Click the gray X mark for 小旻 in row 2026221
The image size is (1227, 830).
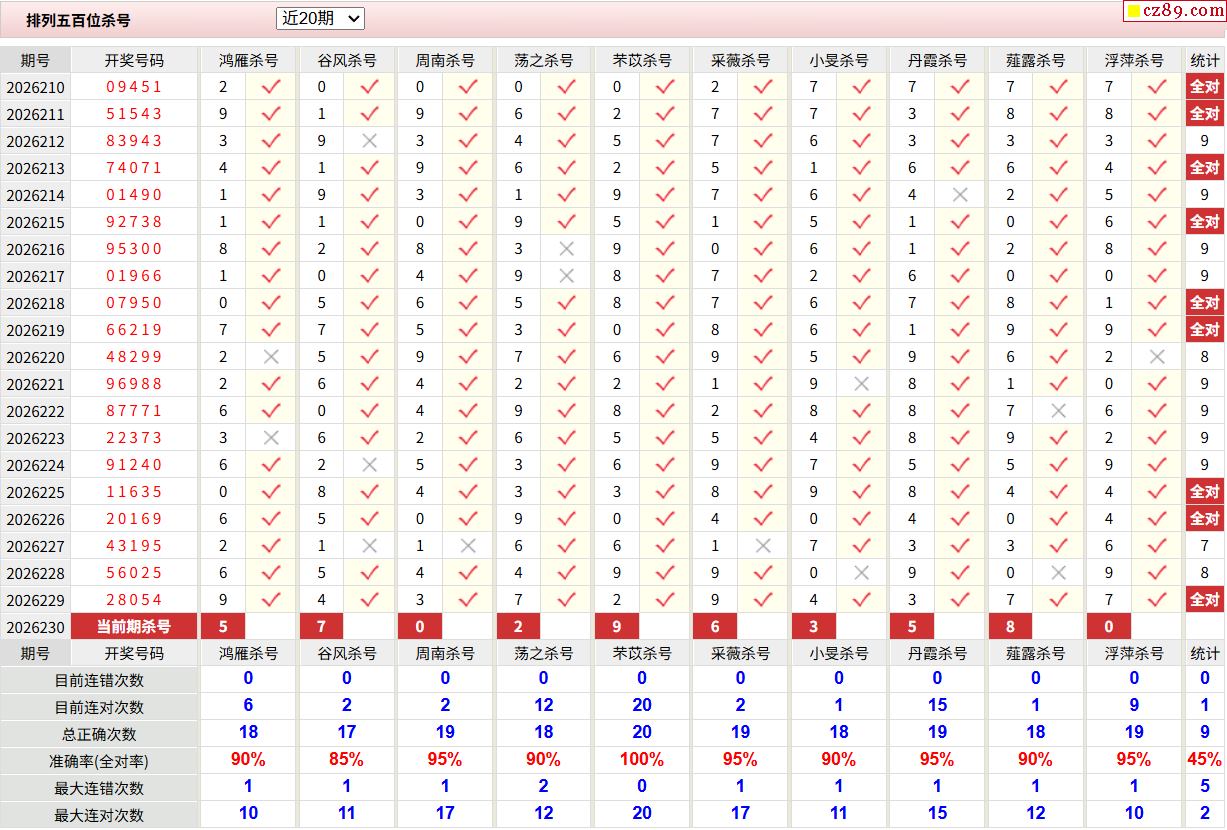click(x=862, y=384)
